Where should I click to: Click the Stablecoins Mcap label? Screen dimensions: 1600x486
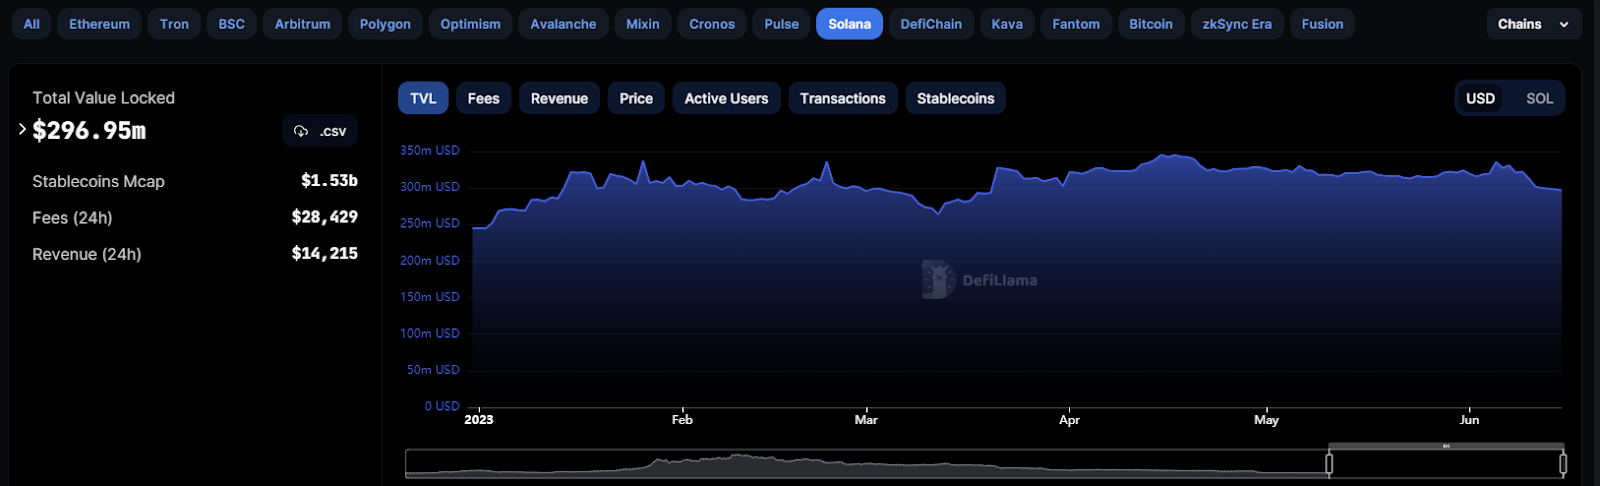(x=98, y=181)
